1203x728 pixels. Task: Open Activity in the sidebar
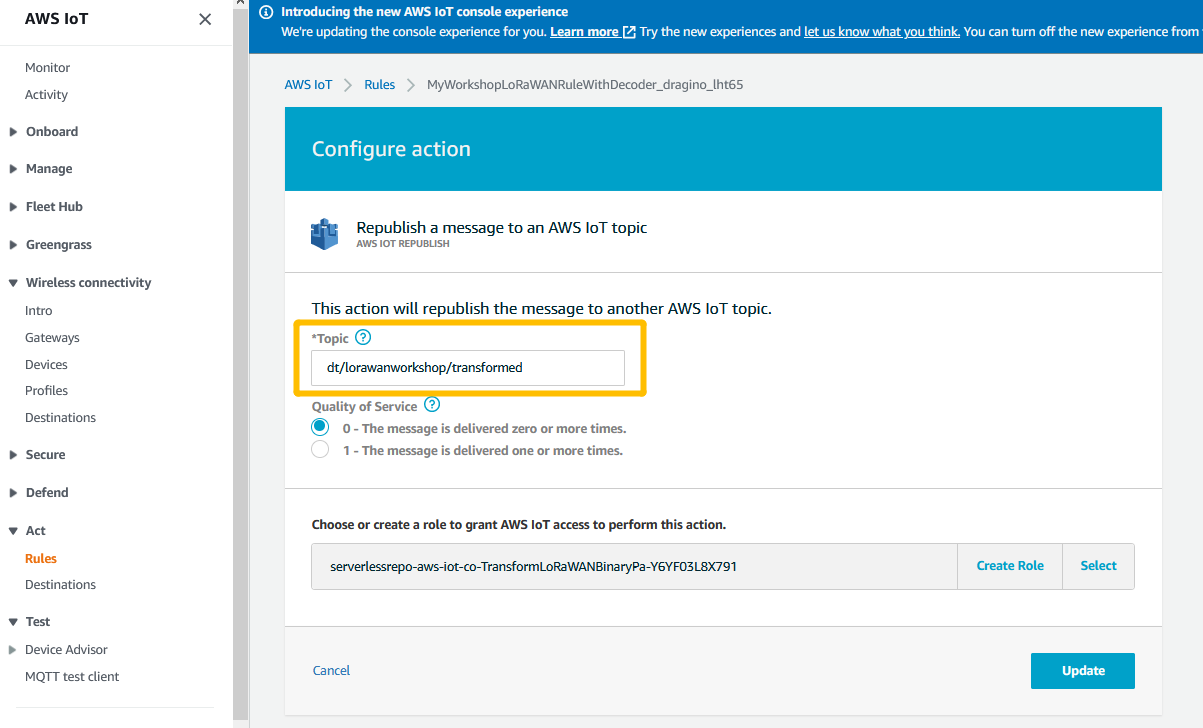(46, 95)
